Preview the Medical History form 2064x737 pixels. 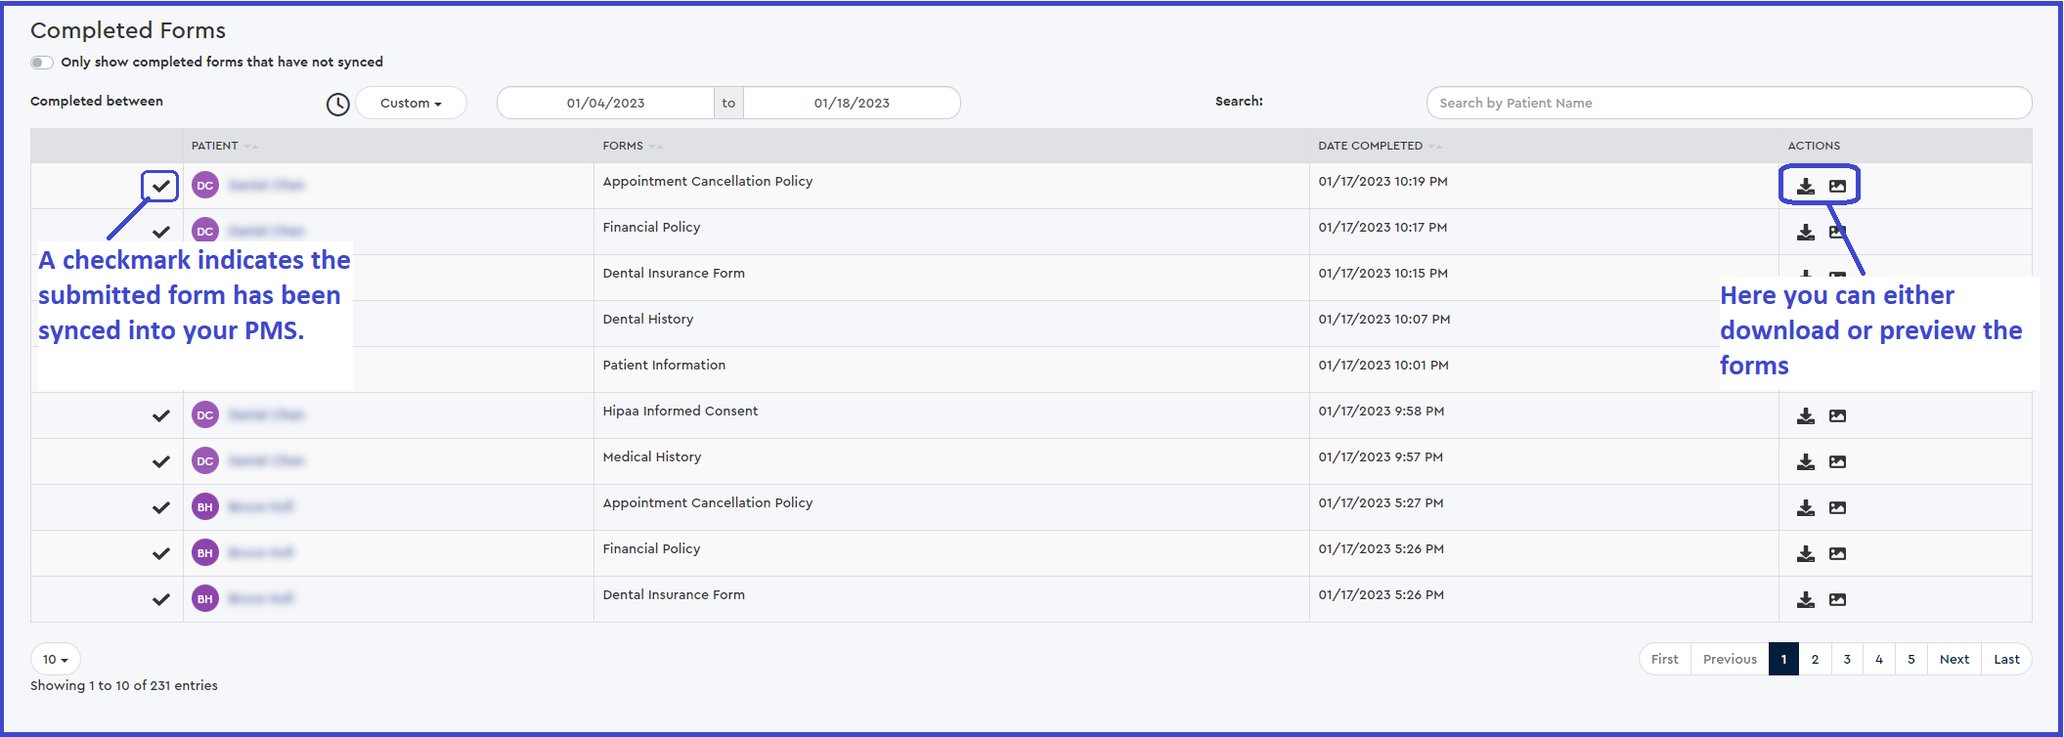(1837, 462)
